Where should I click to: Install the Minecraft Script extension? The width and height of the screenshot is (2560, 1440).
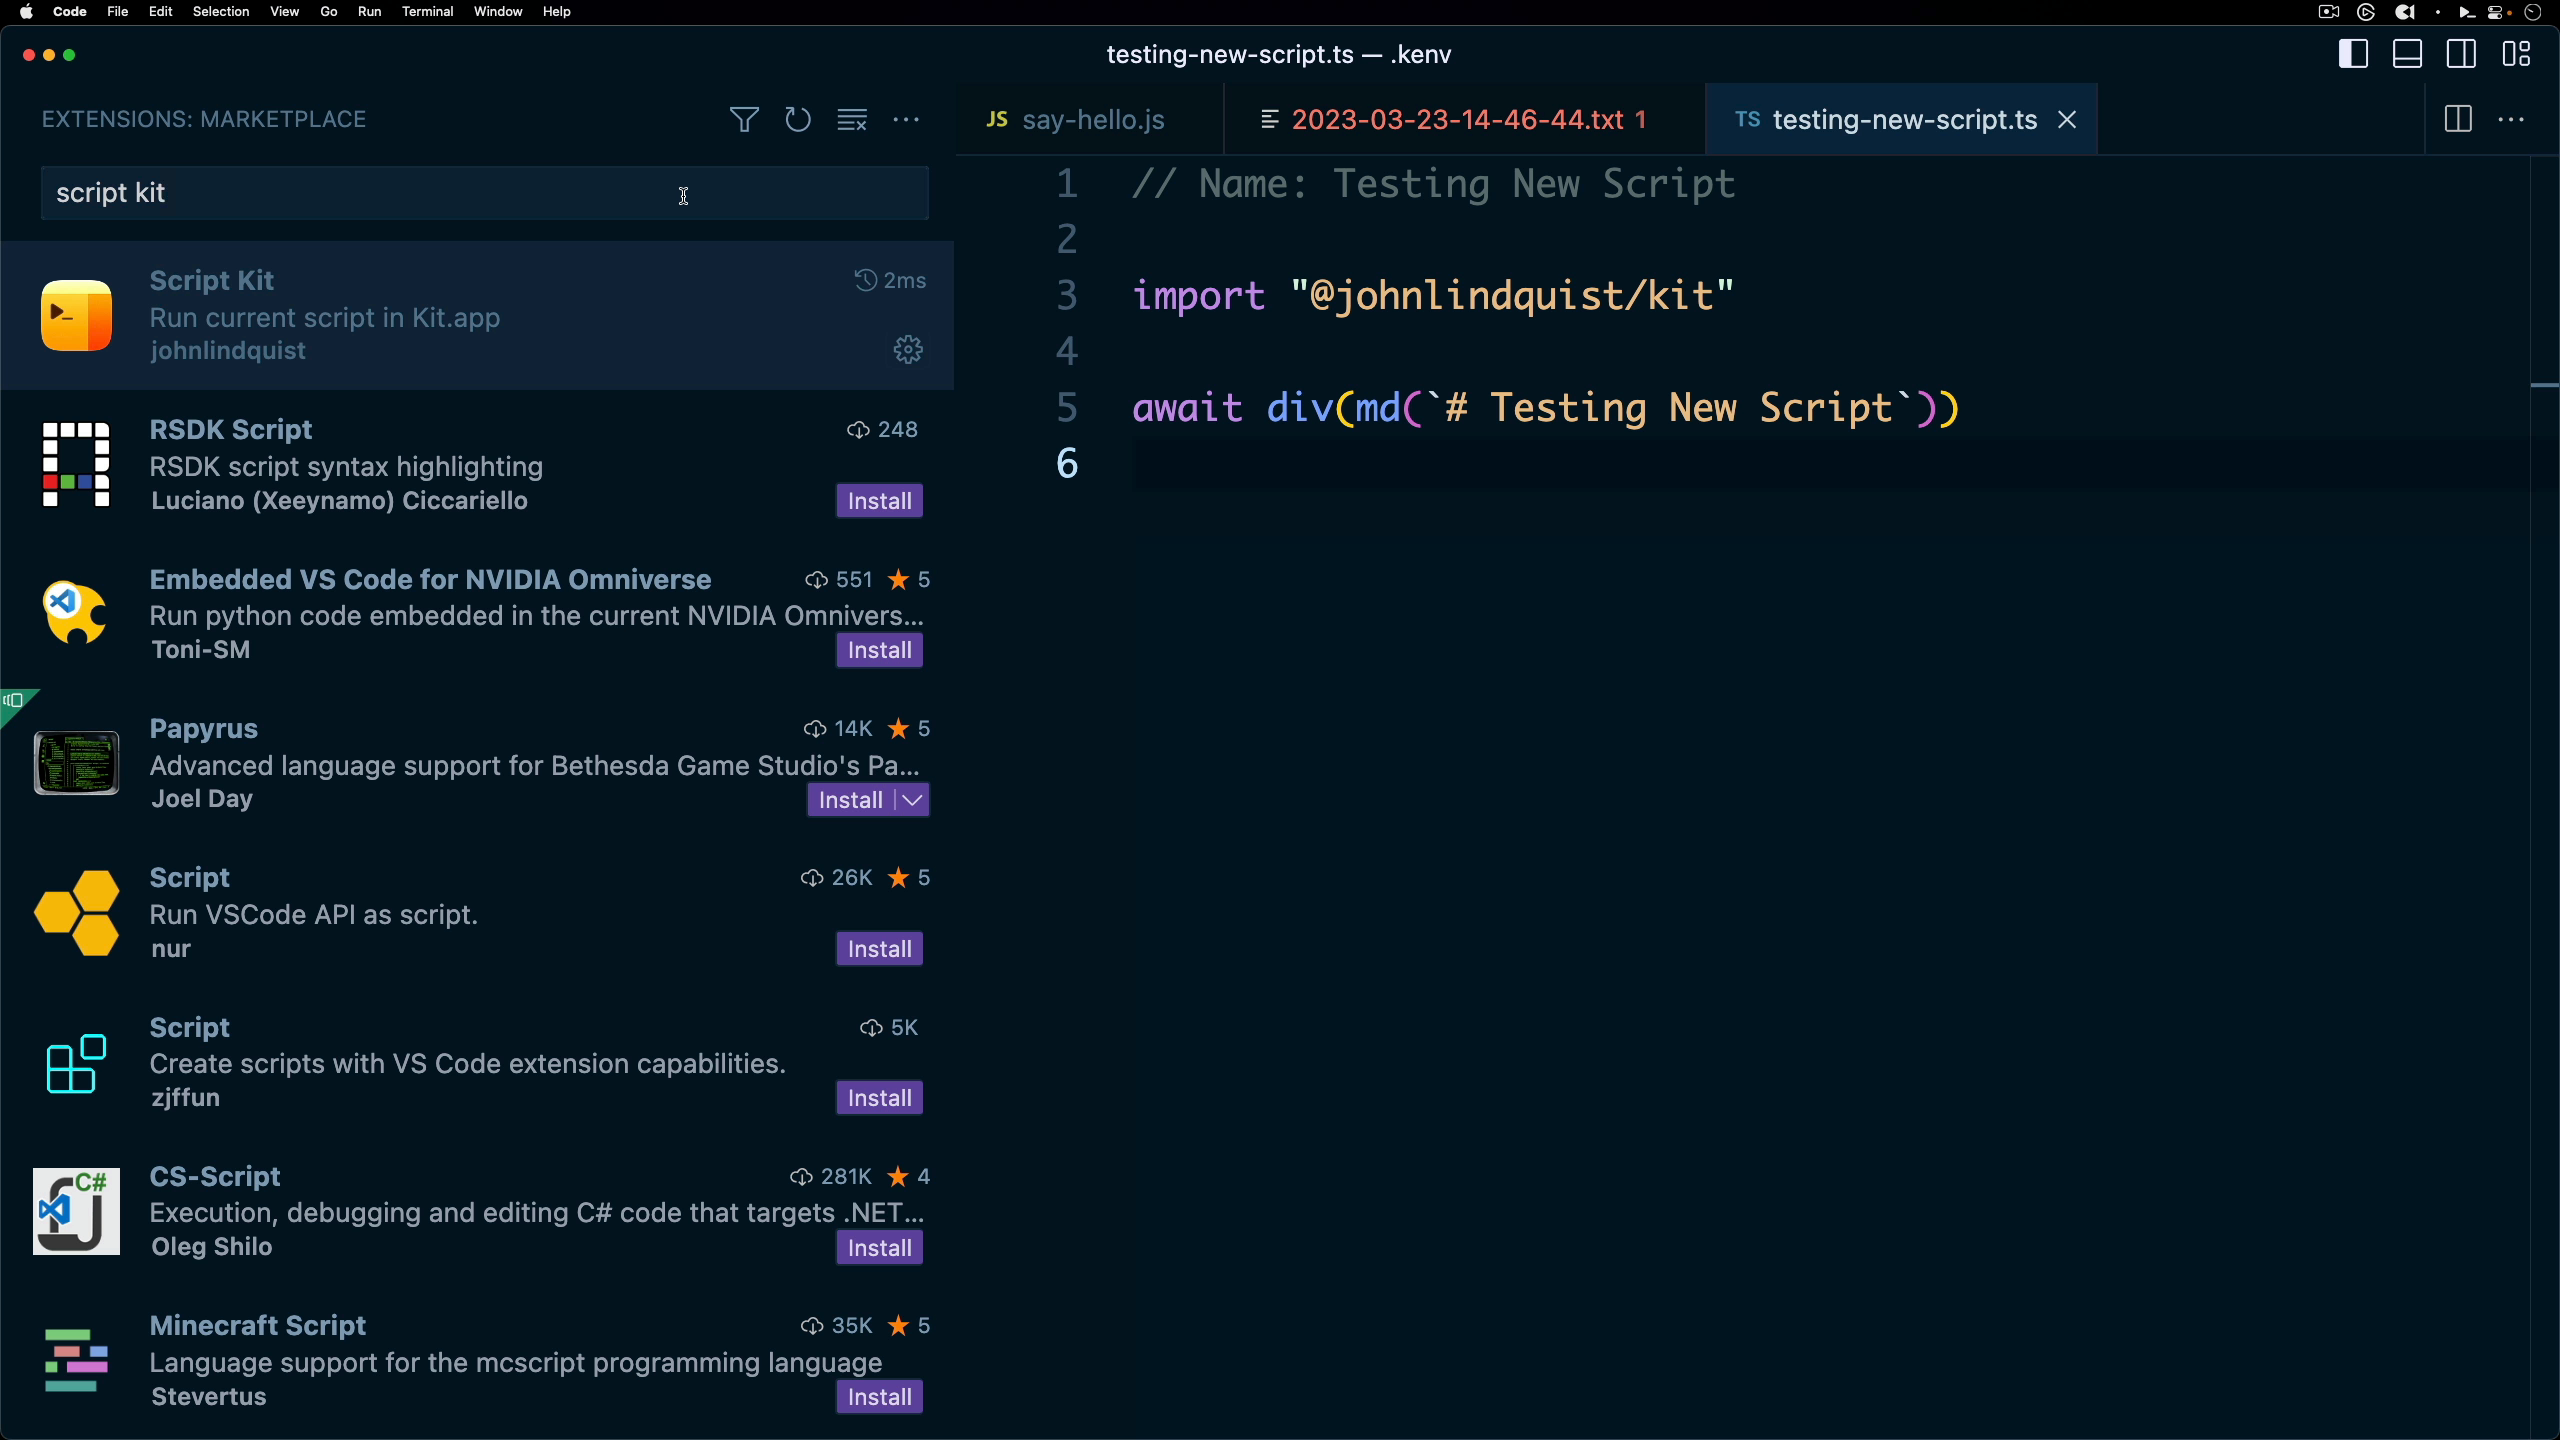pos(880,1397)
